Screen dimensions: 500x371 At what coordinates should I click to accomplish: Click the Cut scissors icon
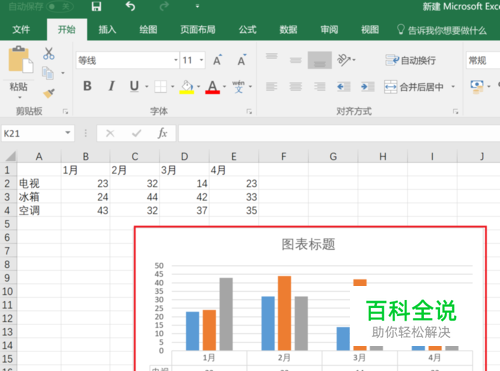point(49,53)
